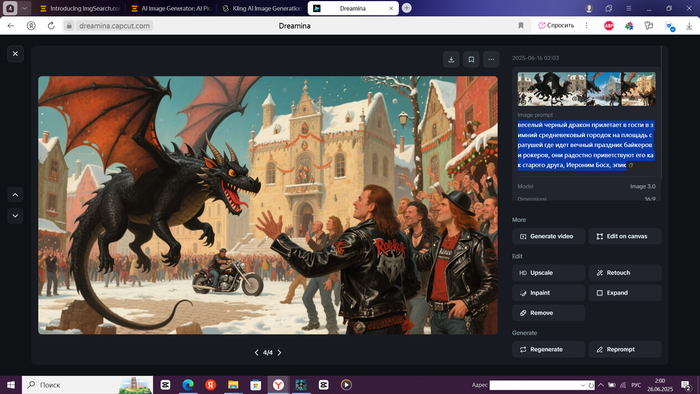Viewport: 700px width, 394px height.
Task: Go to the next image with down chevron
Action: [x=15, y=216]
